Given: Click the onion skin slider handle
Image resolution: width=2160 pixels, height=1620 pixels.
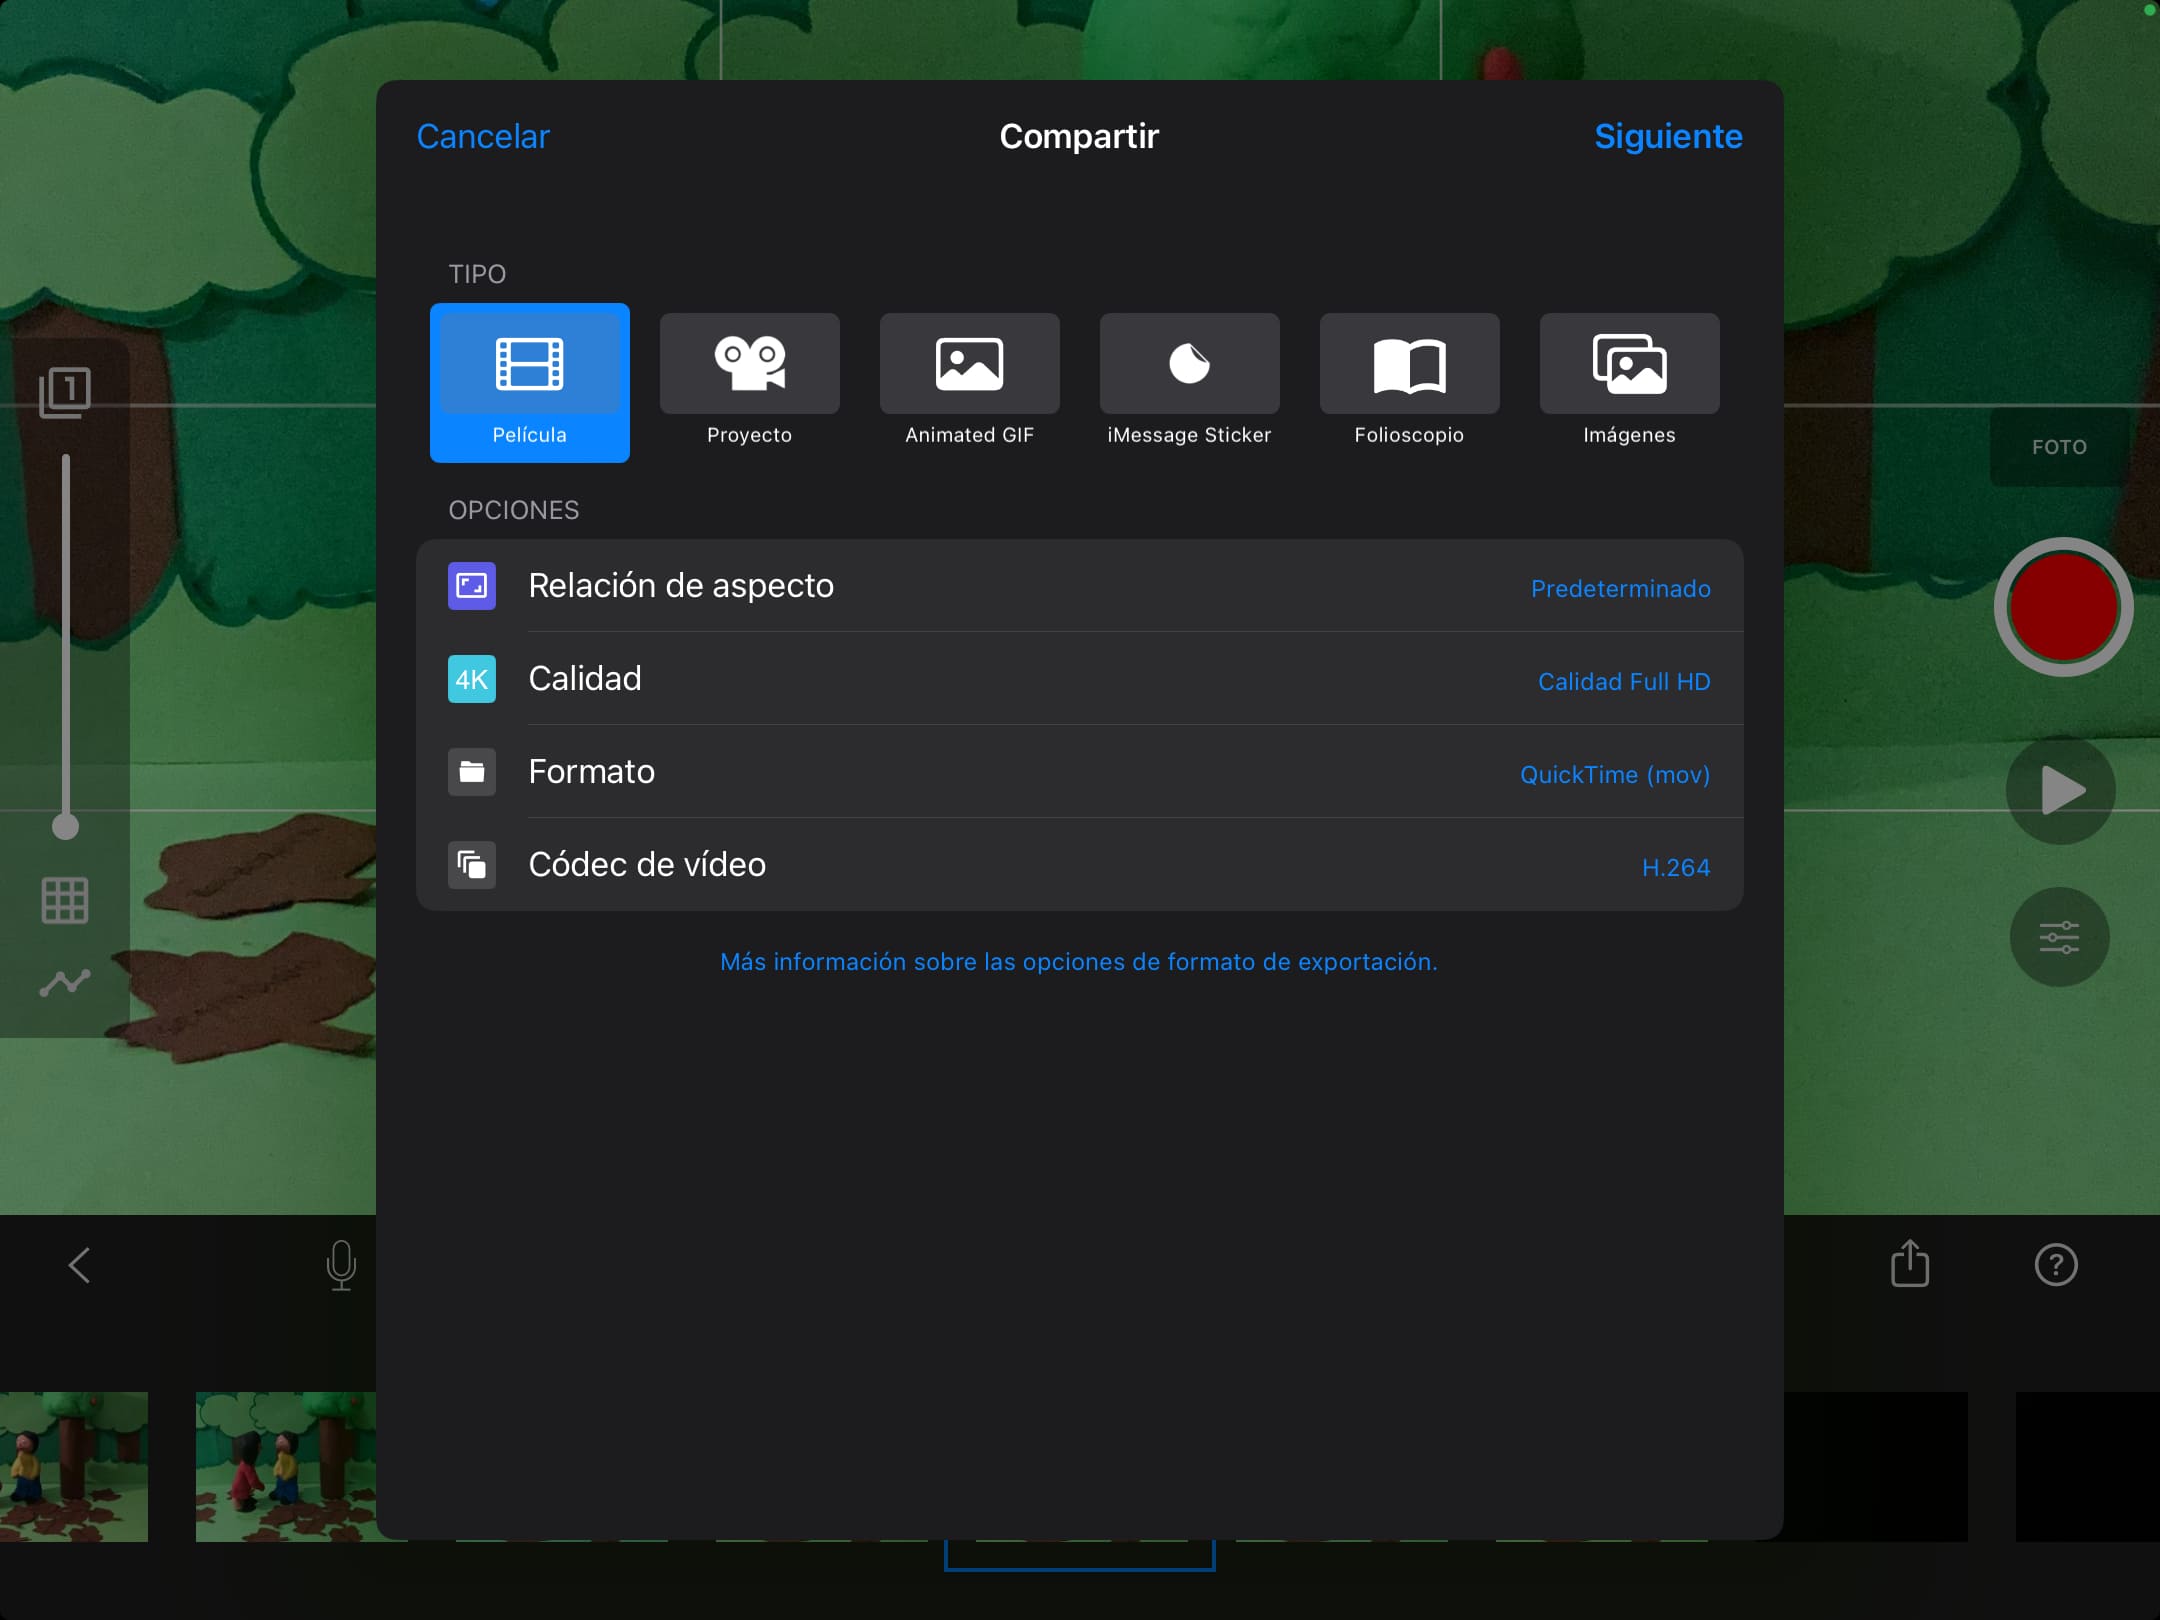Looking at the screenshot, I should (x=65, y=827).
